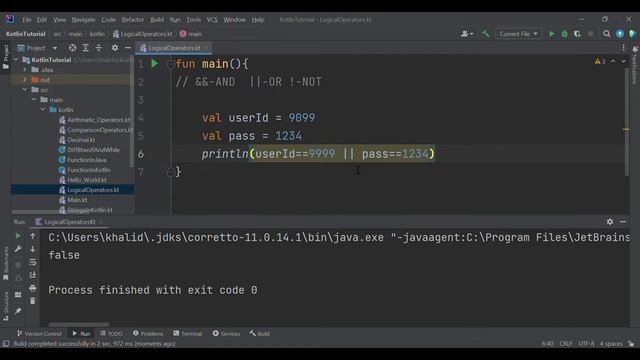Screen dimensions: 640x360
Task: Collapse All icon in Project panel header
Action: click(98, 48)
